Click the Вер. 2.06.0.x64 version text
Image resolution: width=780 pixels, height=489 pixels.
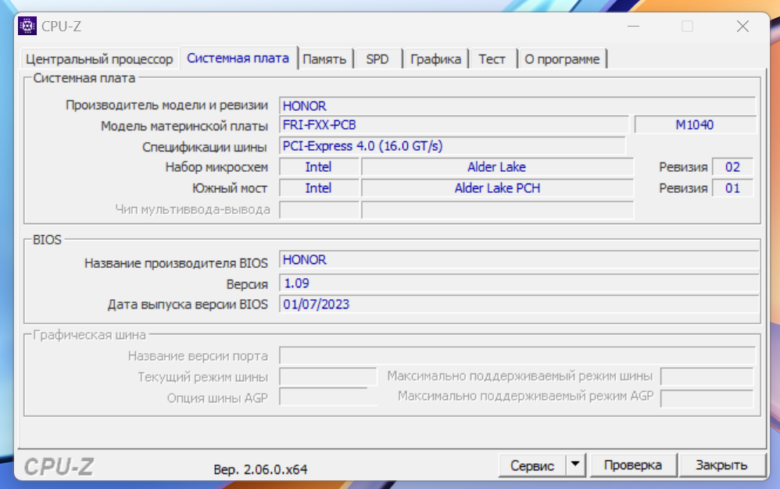click(260, 470)
